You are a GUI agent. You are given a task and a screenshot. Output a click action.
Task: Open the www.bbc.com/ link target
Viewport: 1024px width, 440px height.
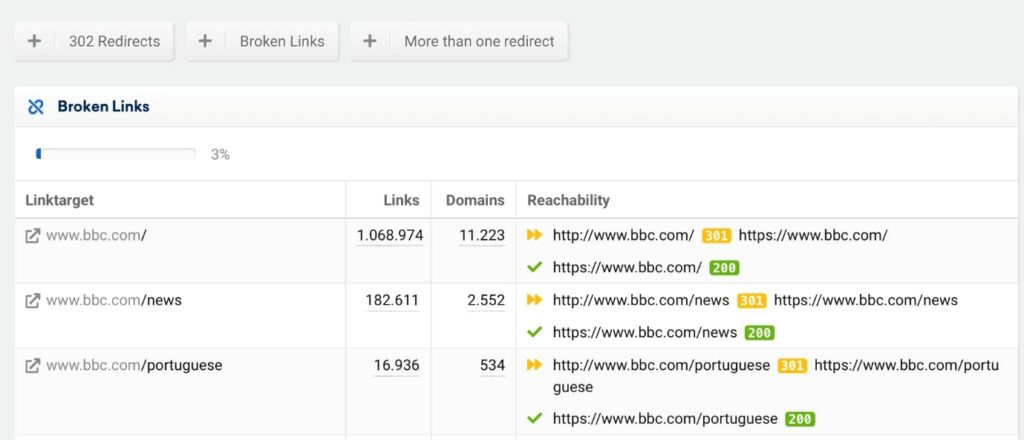click(96, 235)
